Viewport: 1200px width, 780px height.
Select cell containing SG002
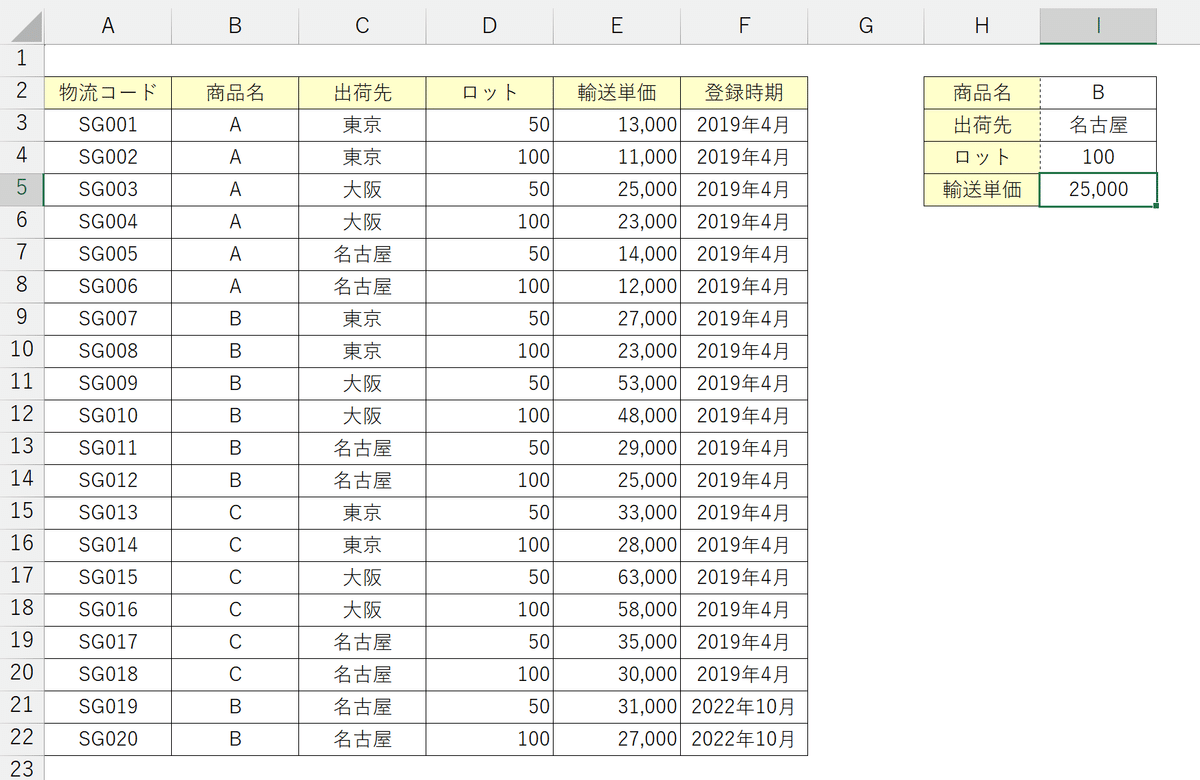pos(108,157)
